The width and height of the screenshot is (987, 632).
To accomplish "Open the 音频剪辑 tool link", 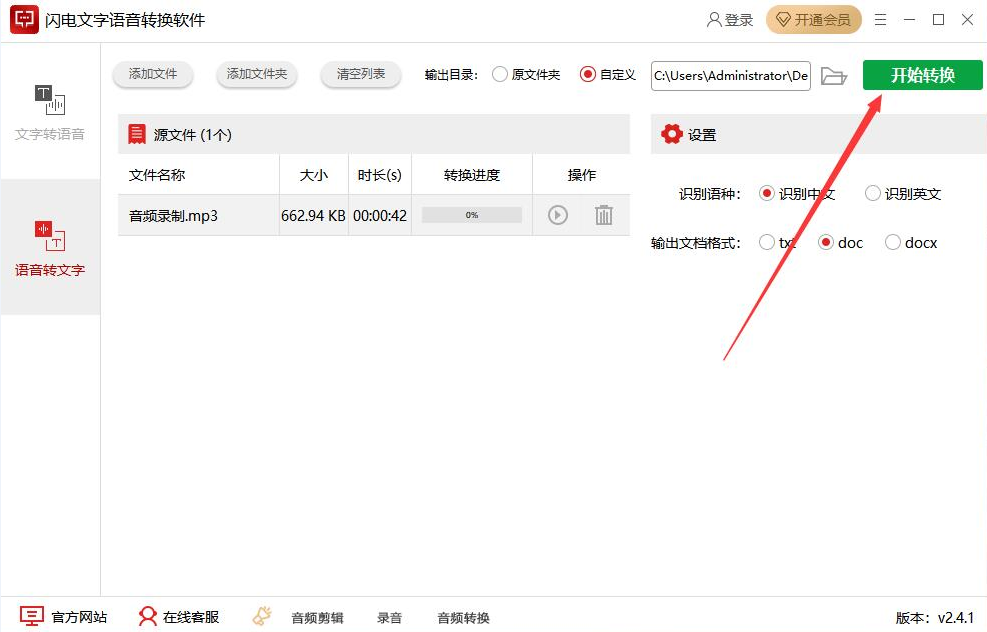I will click(317, 618).
